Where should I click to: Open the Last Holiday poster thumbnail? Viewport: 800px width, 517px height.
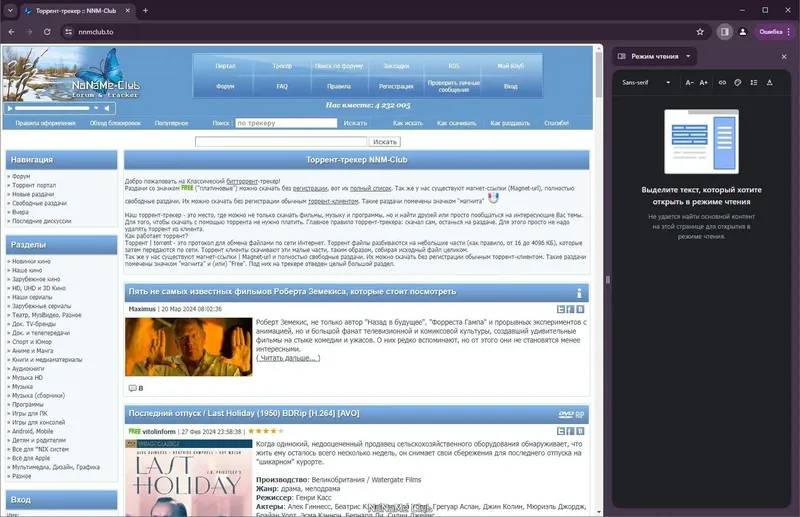click(x=189, y=478)
